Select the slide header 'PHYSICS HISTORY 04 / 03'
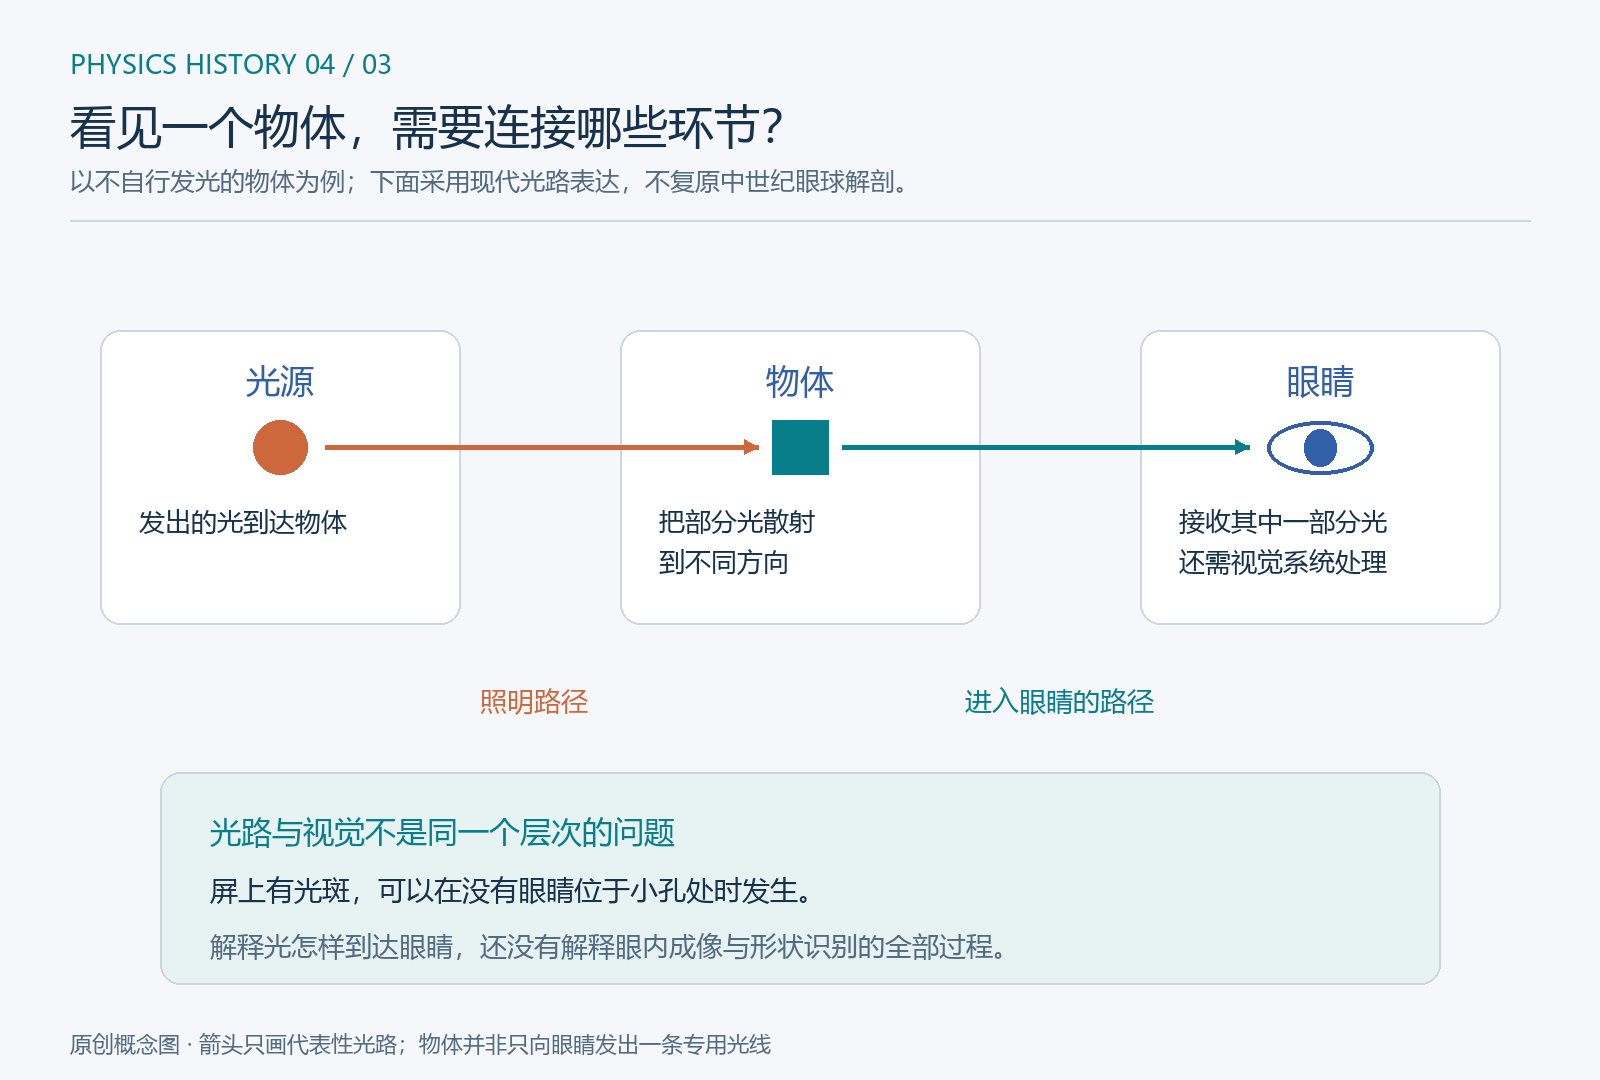This screenshot has width=1600, height=1080. click(231, 64)
